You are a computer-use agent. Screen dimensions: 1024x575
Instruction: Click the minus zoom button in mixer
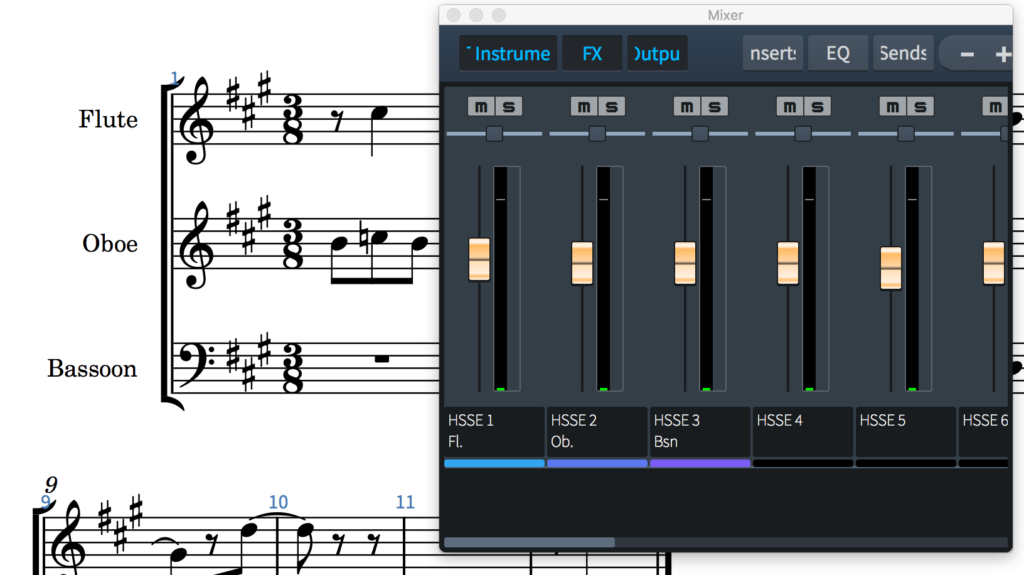coord(967,54)
